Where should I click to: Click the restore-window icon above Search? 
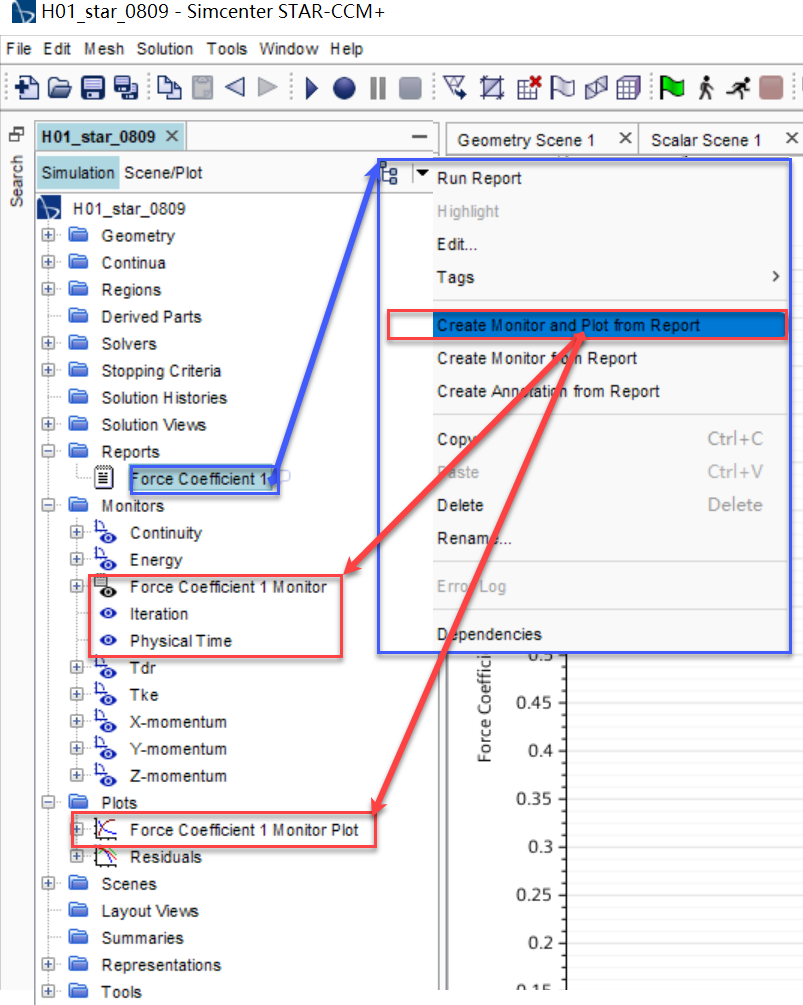(16, 135)
